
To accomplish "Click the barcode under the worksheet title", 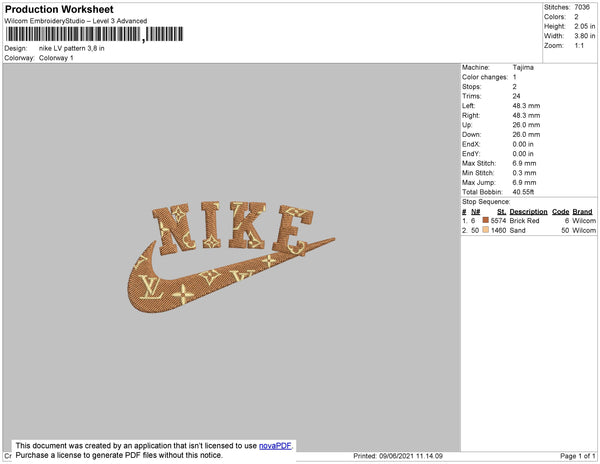I will 94,34.
